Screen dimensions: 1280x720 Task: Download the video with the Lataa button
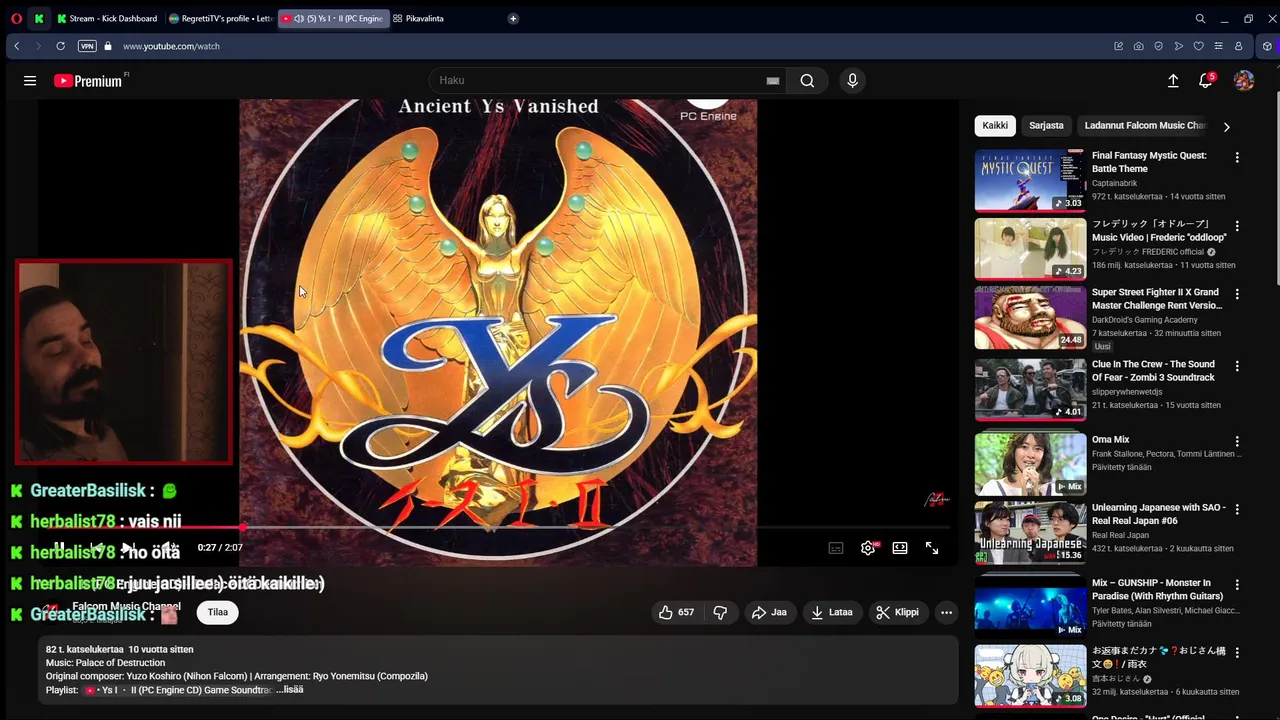[x=831, y=612]
